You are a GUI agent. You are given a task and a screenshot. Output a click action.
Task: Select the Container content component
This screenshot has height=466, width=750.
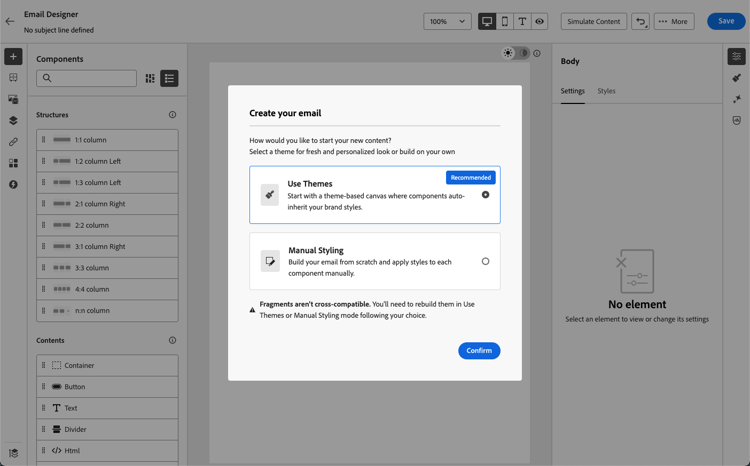[107, 366]
